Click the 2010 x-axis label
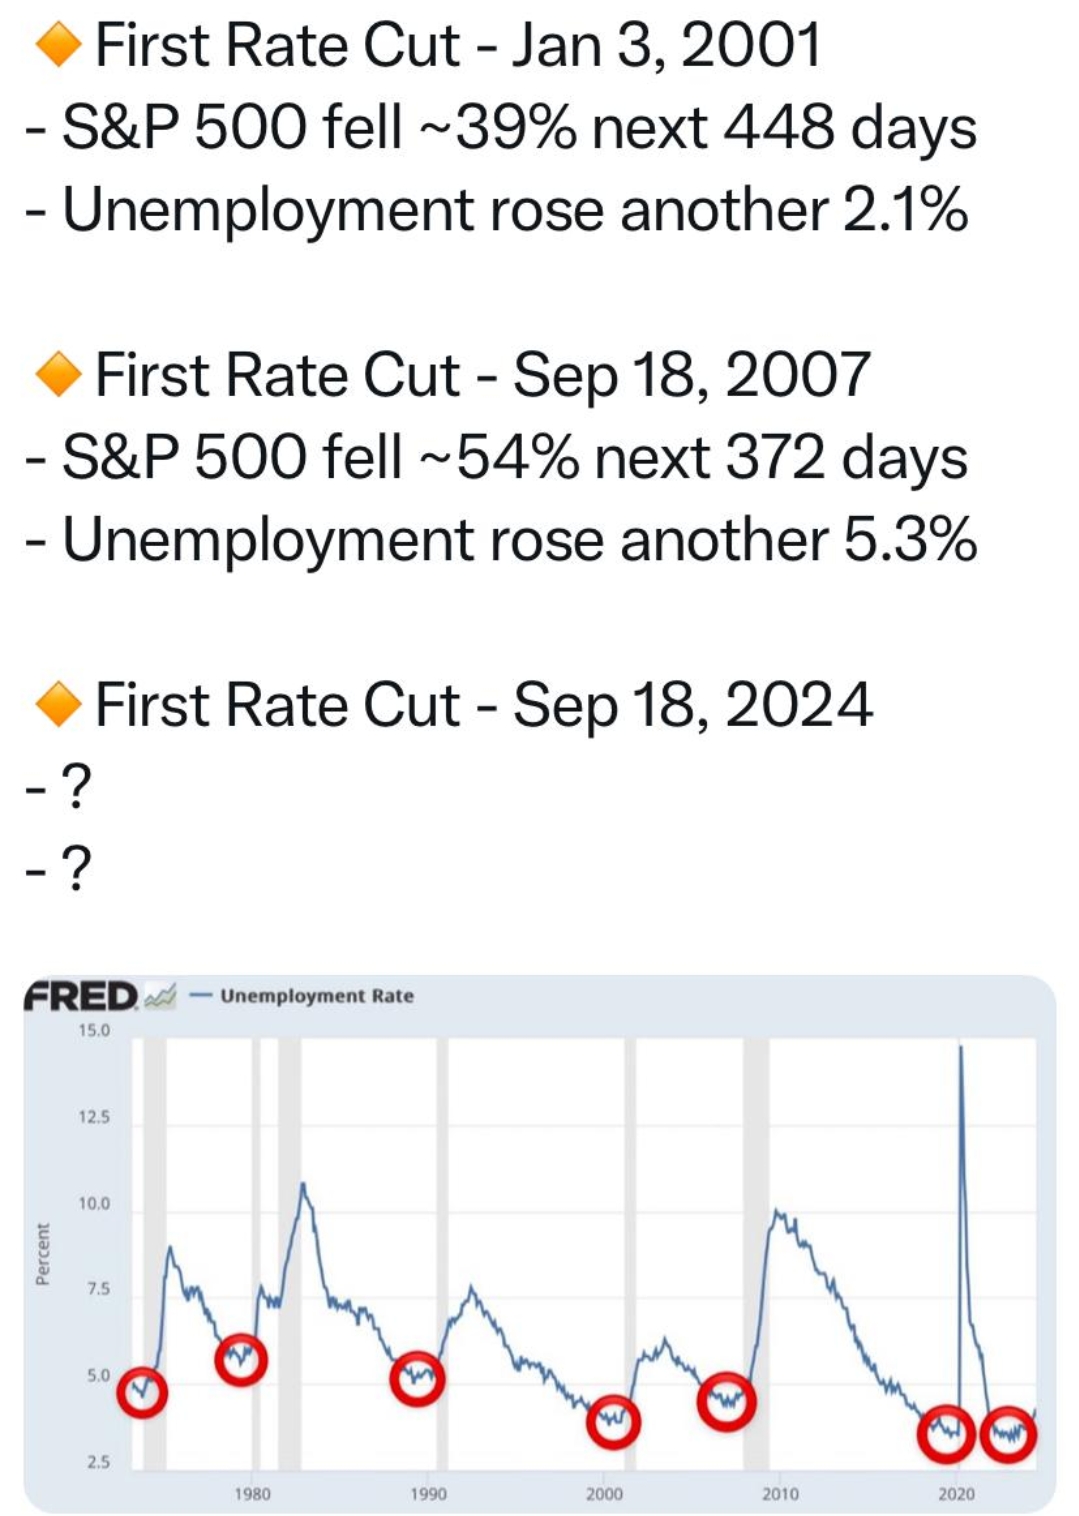The image size is (1079, 1516). tap(780, 1493)
